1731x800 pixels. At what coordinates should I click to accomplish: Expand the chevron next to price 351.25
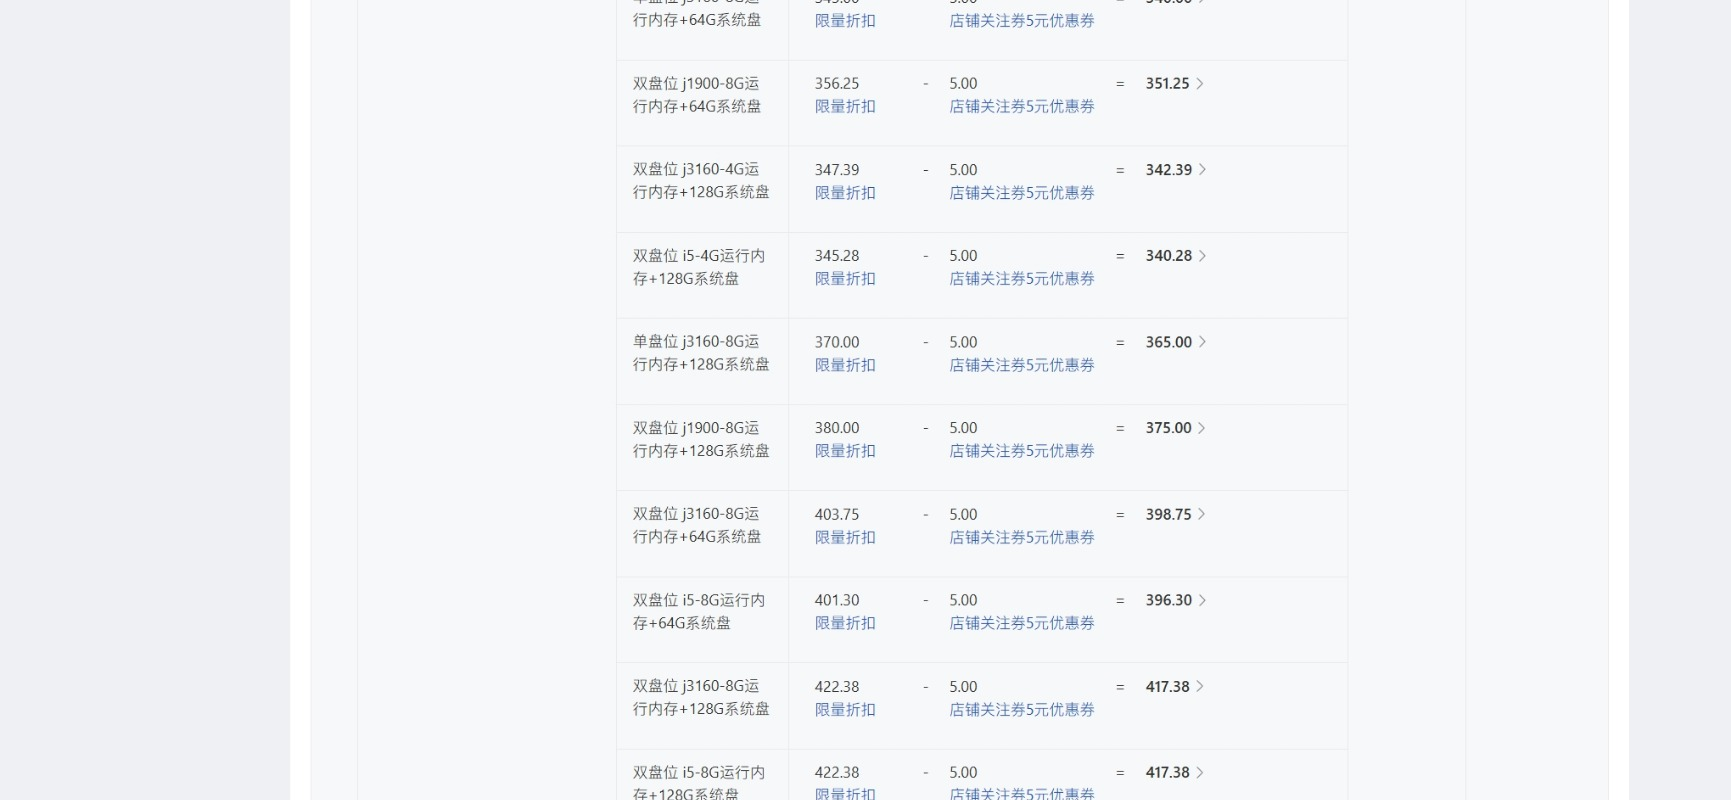pos(1200,84)
